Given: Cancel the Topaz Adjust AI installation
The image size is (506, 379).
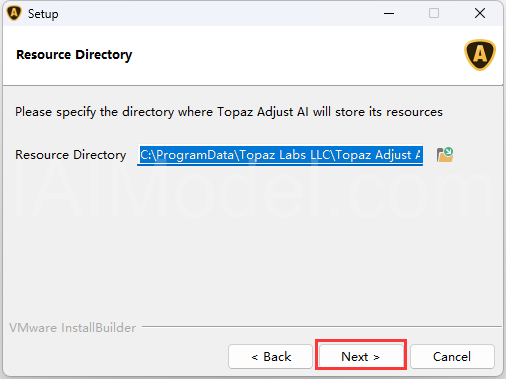Looking at the screenshot, I should tap(452, 357).
